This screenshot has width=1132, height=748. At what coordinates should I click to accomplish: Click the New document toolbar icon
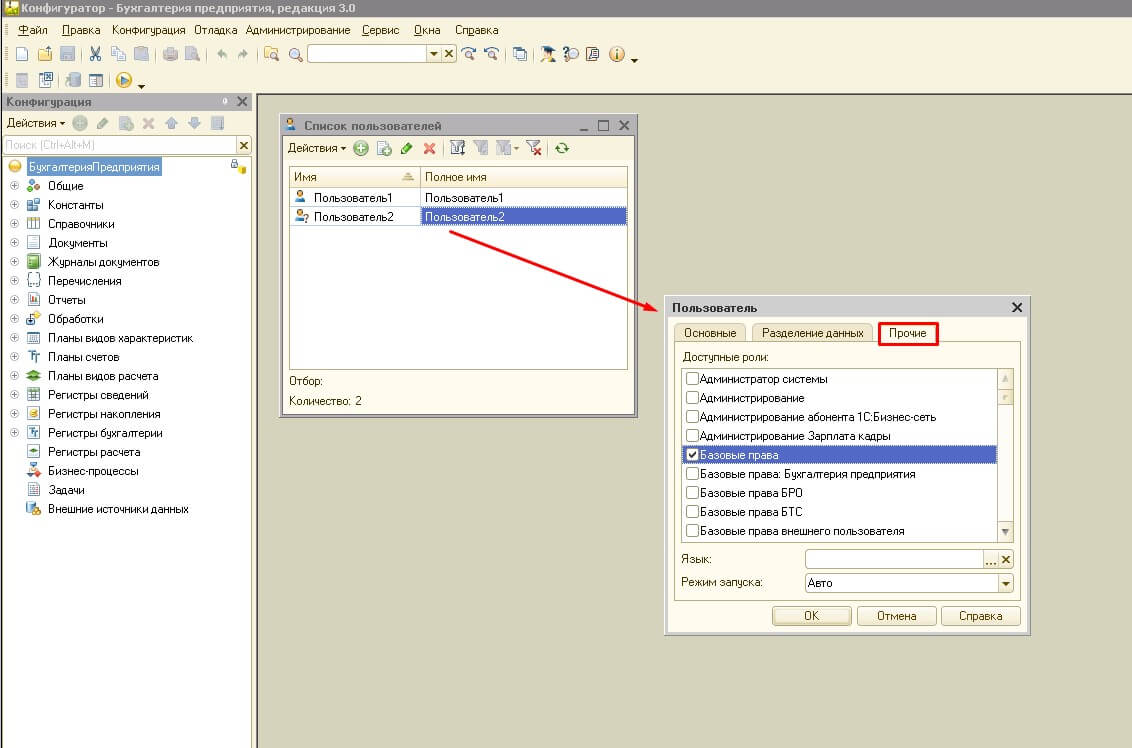pyautogui.click(x=24, y=54)
